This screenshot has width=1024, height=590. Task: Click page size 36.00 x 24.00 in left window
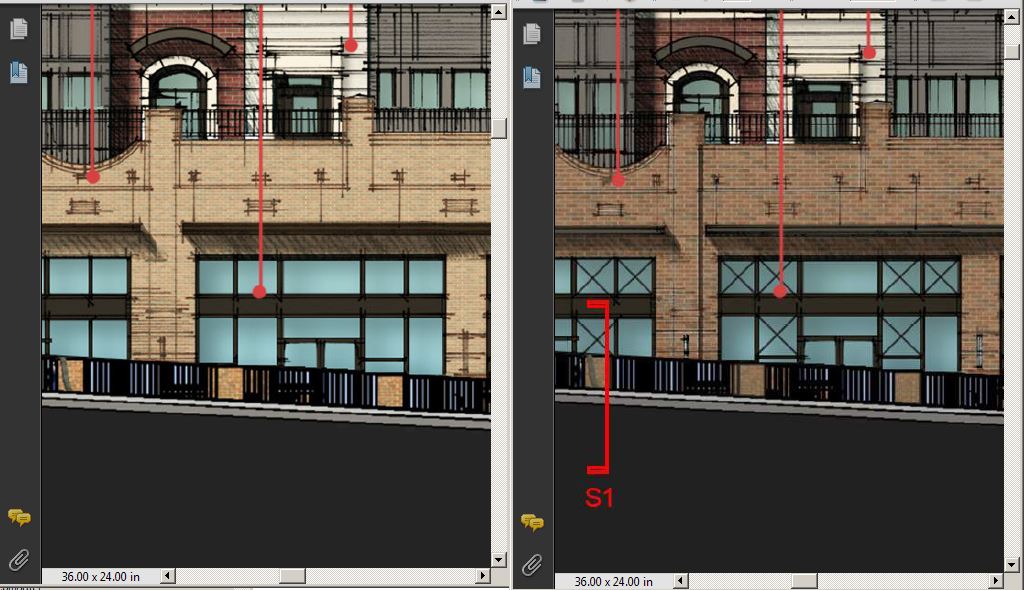(x=101, y=576)
